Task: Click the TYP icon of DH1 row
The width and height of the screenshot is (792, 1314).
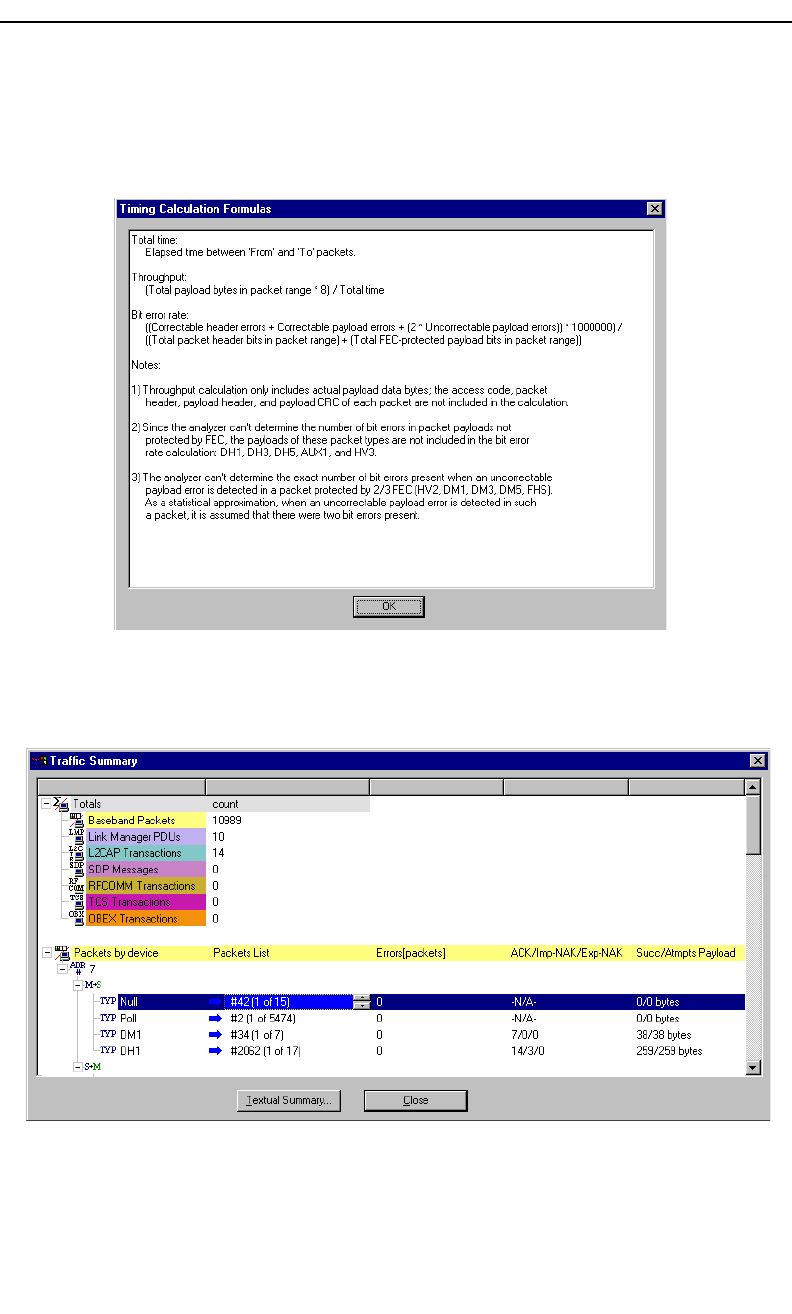Action: [x=108, y=1051]
